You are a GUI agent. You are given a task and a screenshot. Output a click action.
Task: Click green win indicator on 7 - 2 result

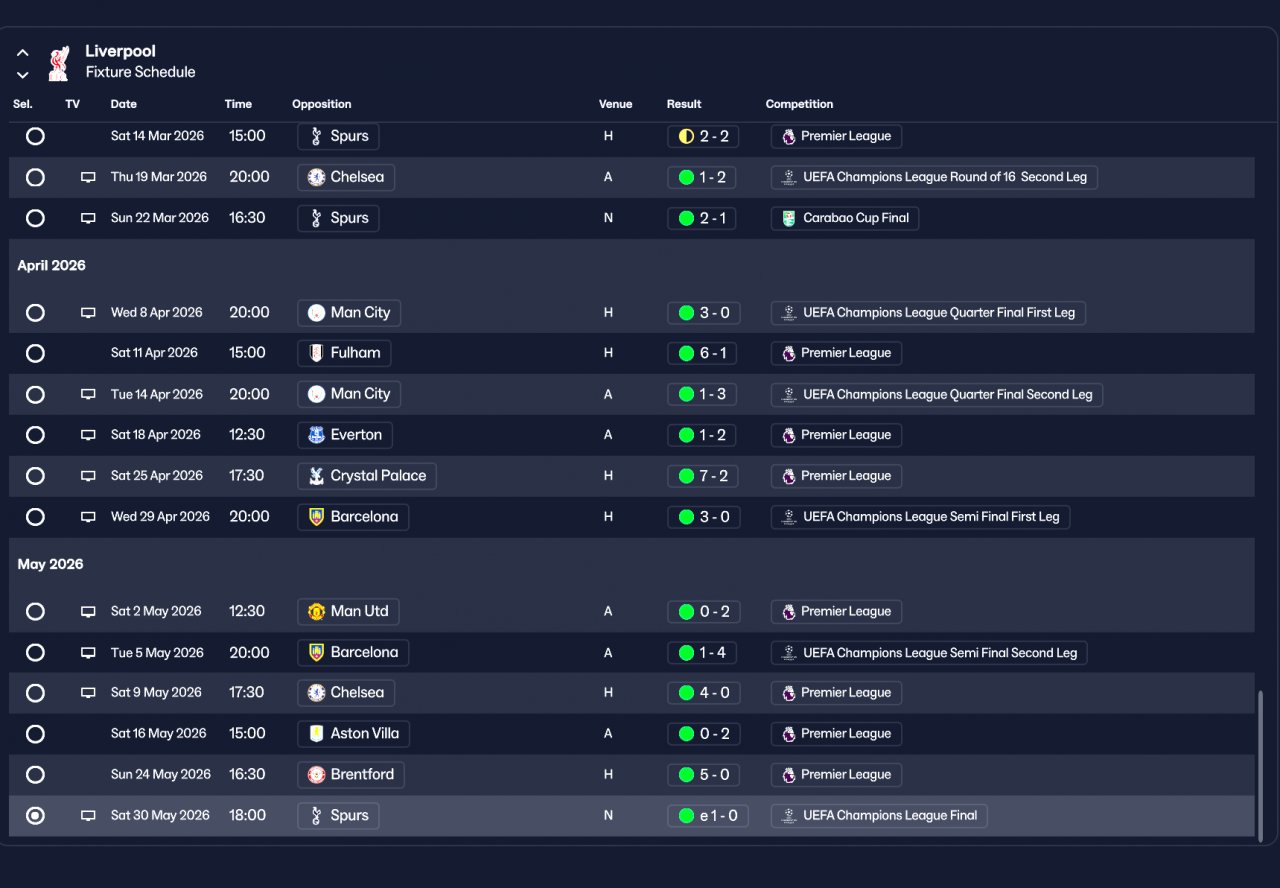[686, 476]
